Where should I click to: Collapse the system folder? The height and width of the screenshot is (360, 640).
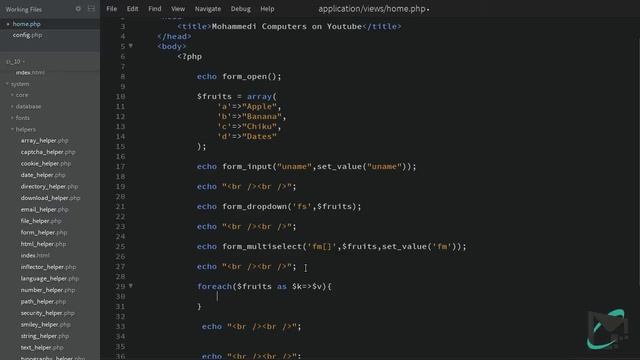(x=7, y=84)
